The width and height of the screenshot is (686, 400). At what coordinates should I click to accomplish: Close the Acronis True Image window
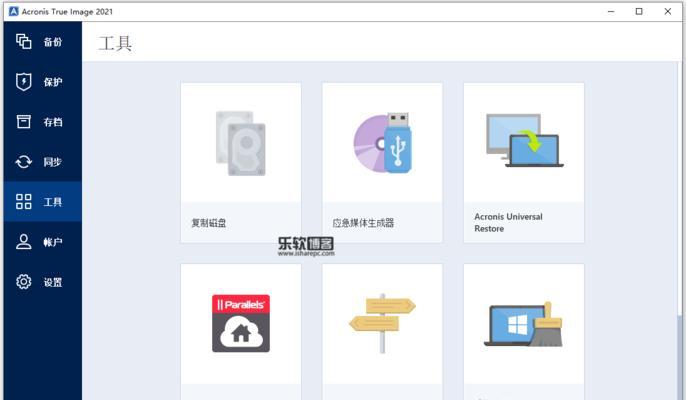pyautogui.click(x=668, y=11)
